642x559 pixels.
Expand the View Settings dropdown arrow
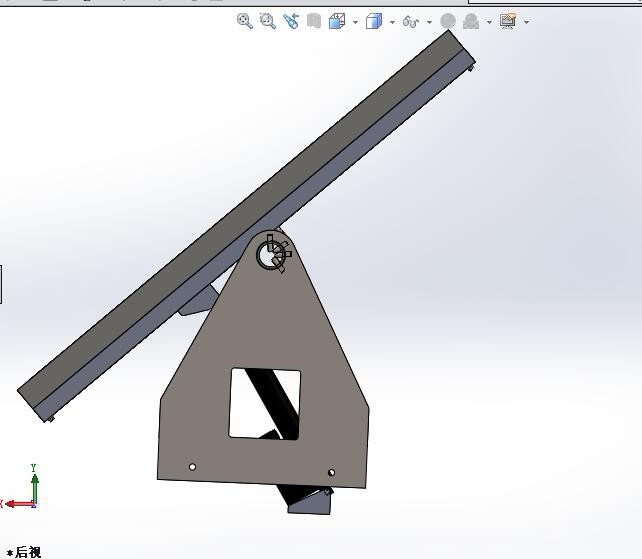526,22
